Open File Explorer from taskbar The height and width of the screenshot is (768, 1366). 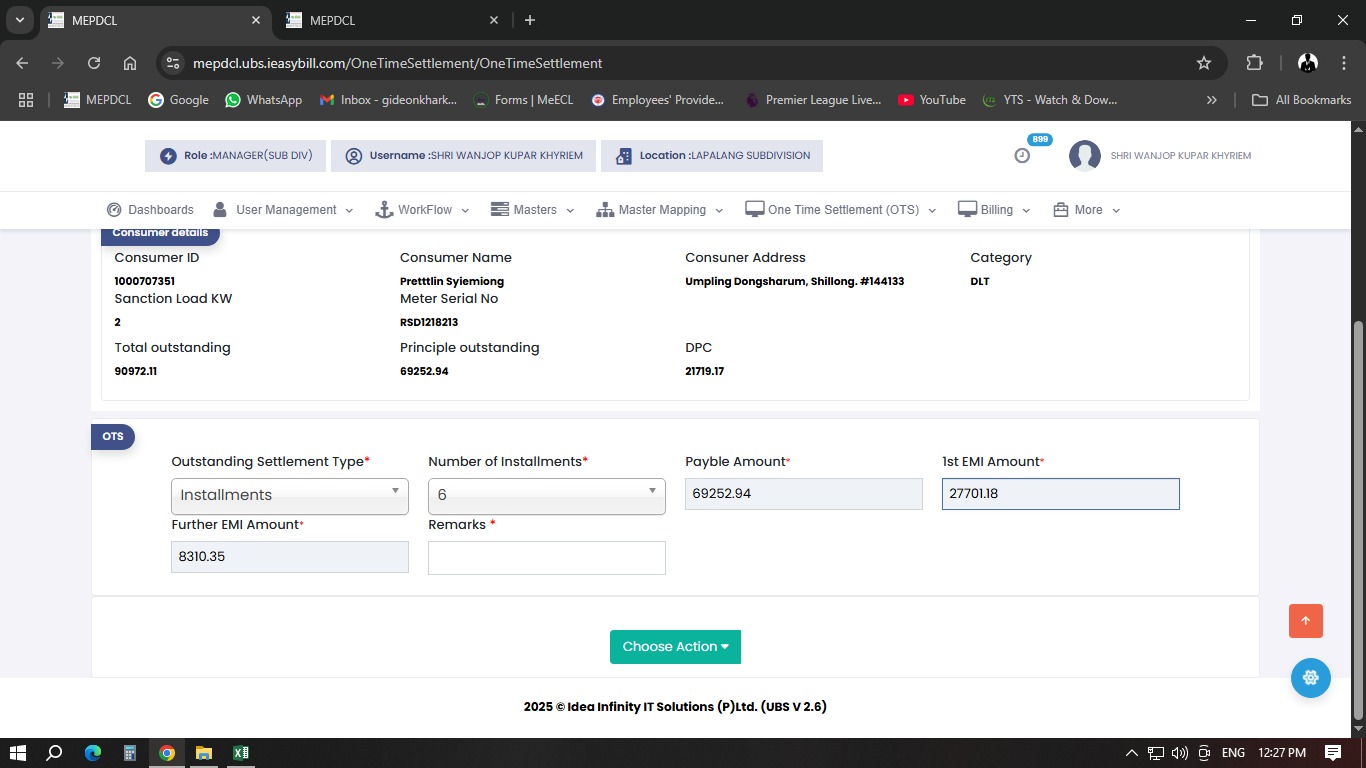click(204, 753)
